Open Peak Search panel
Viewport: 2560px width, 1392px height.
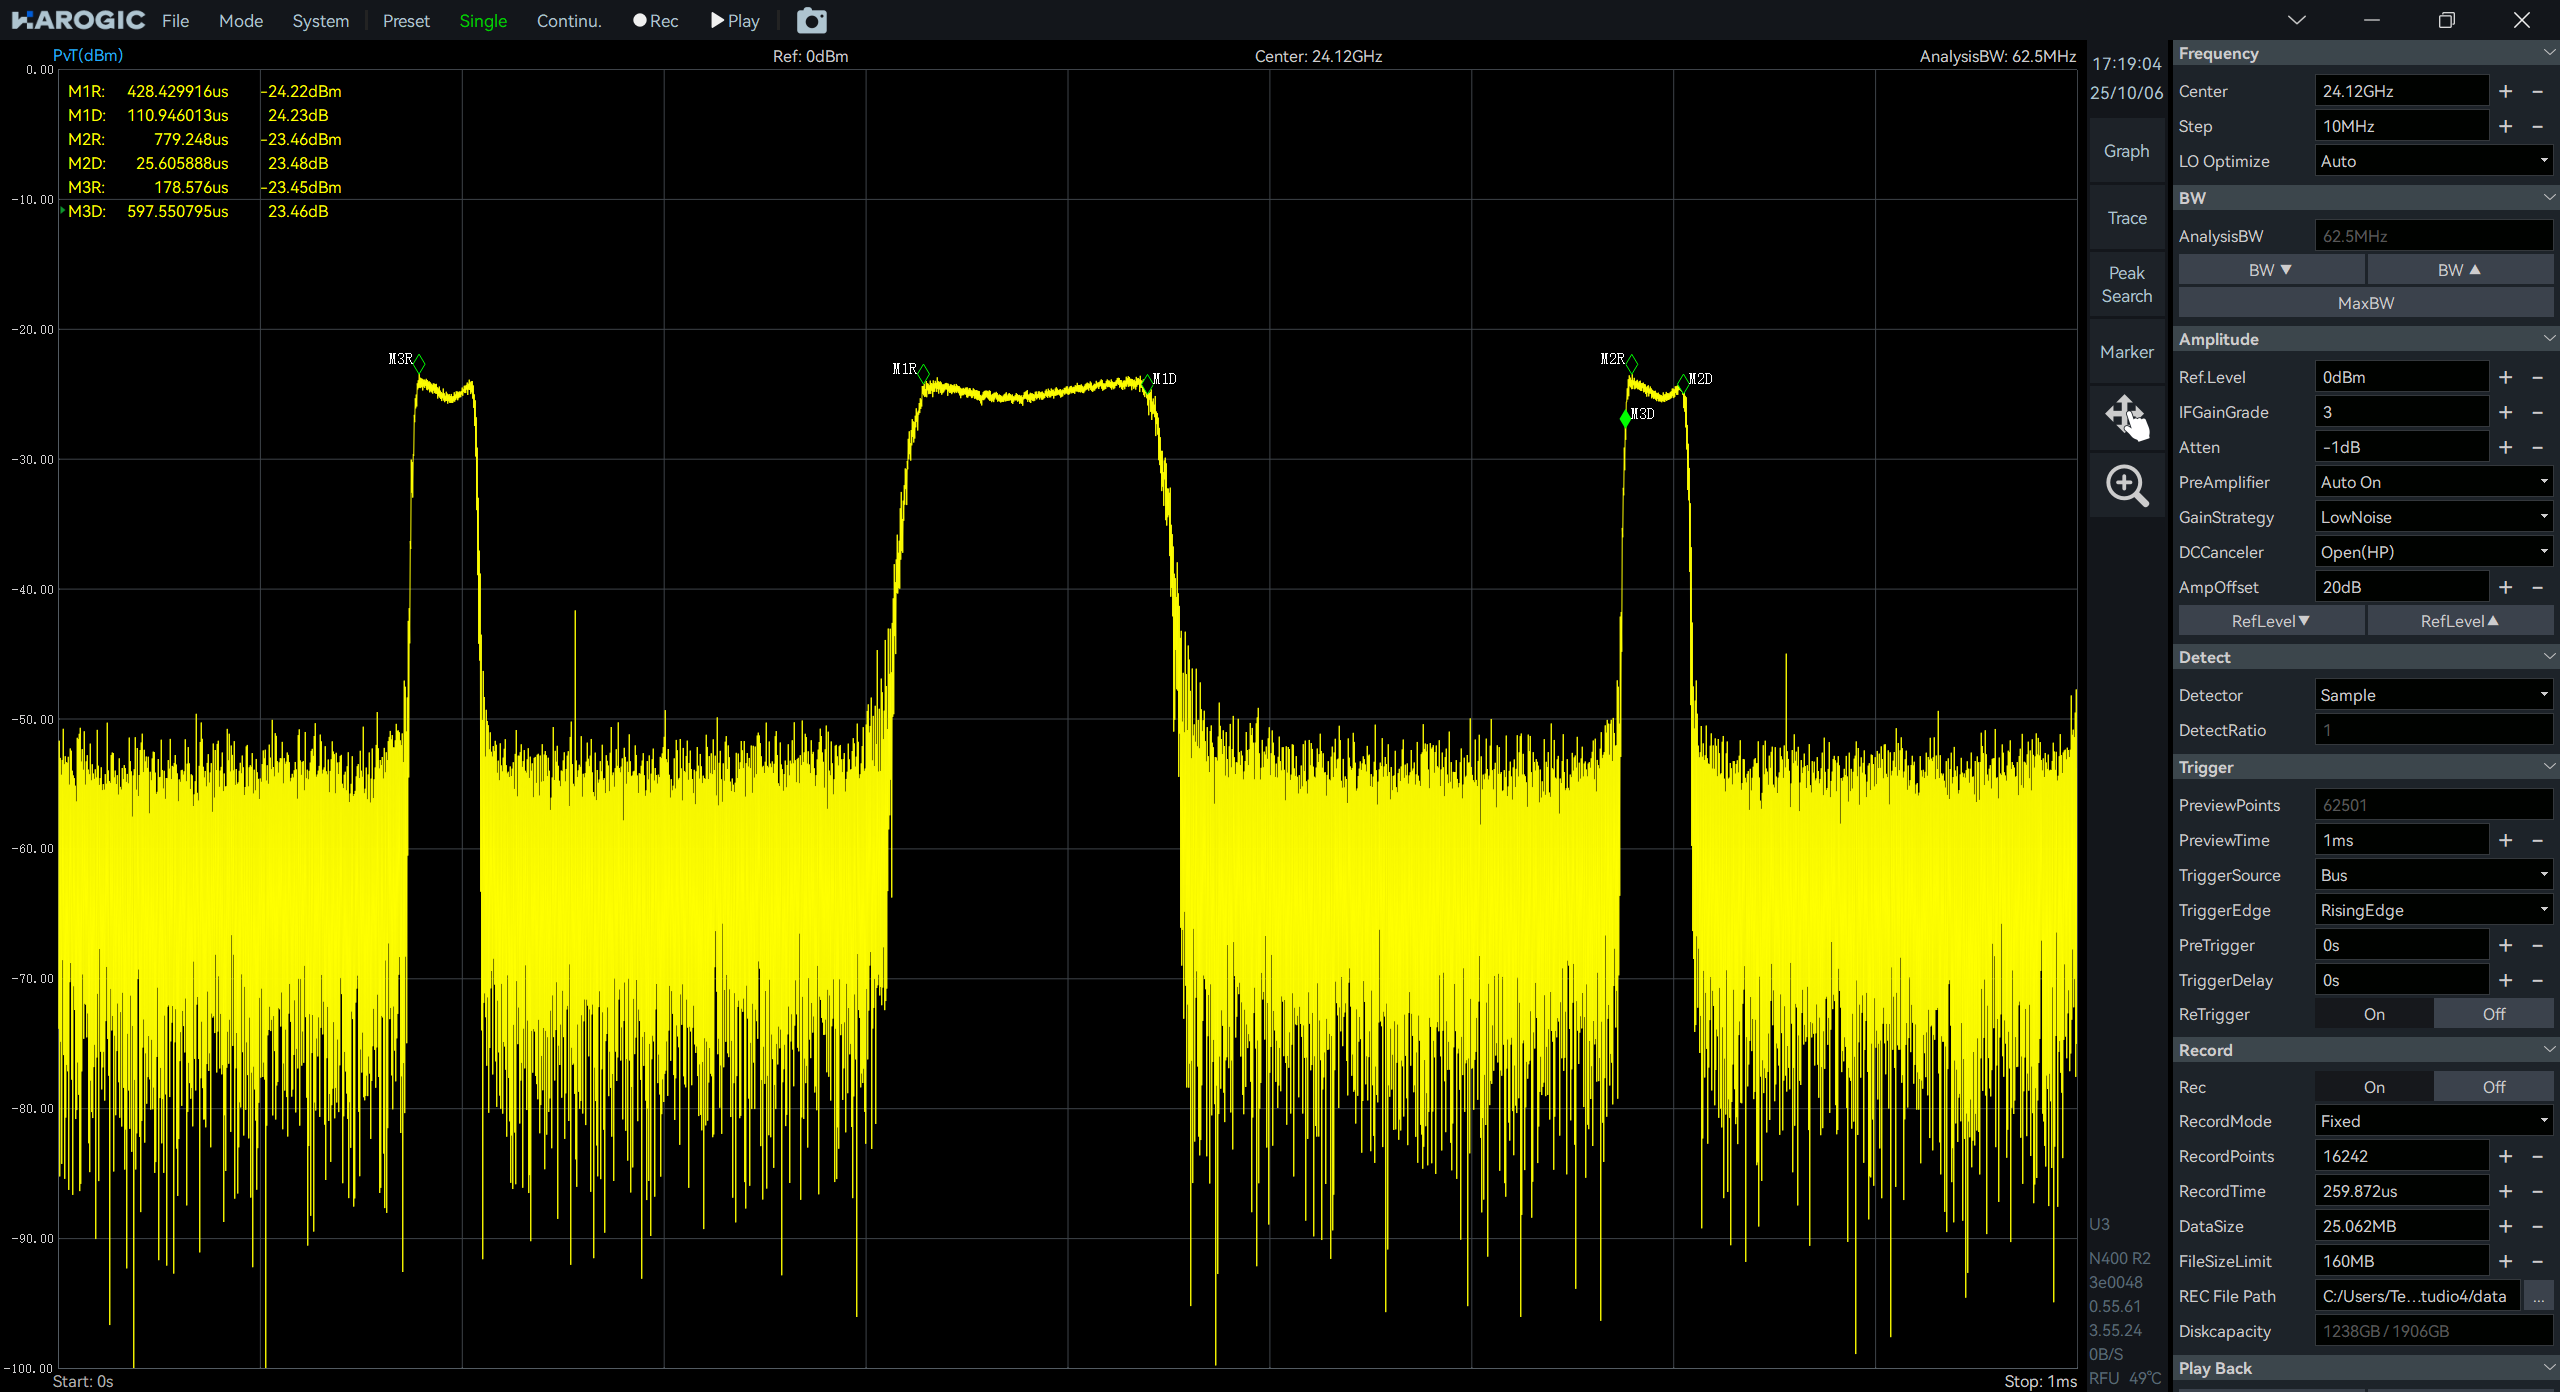tap(2126, 284)
